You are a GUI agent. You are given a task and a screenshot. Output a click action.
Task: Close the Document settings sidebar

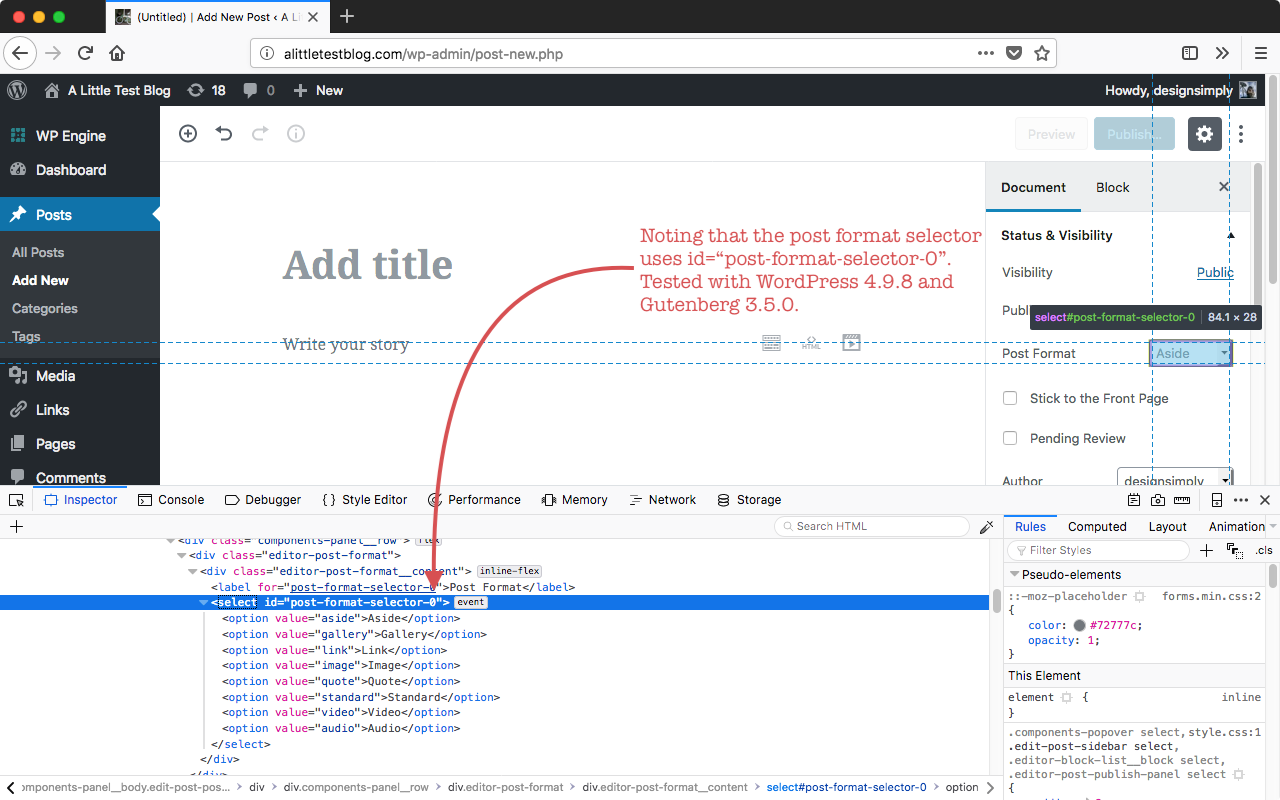1224,187
